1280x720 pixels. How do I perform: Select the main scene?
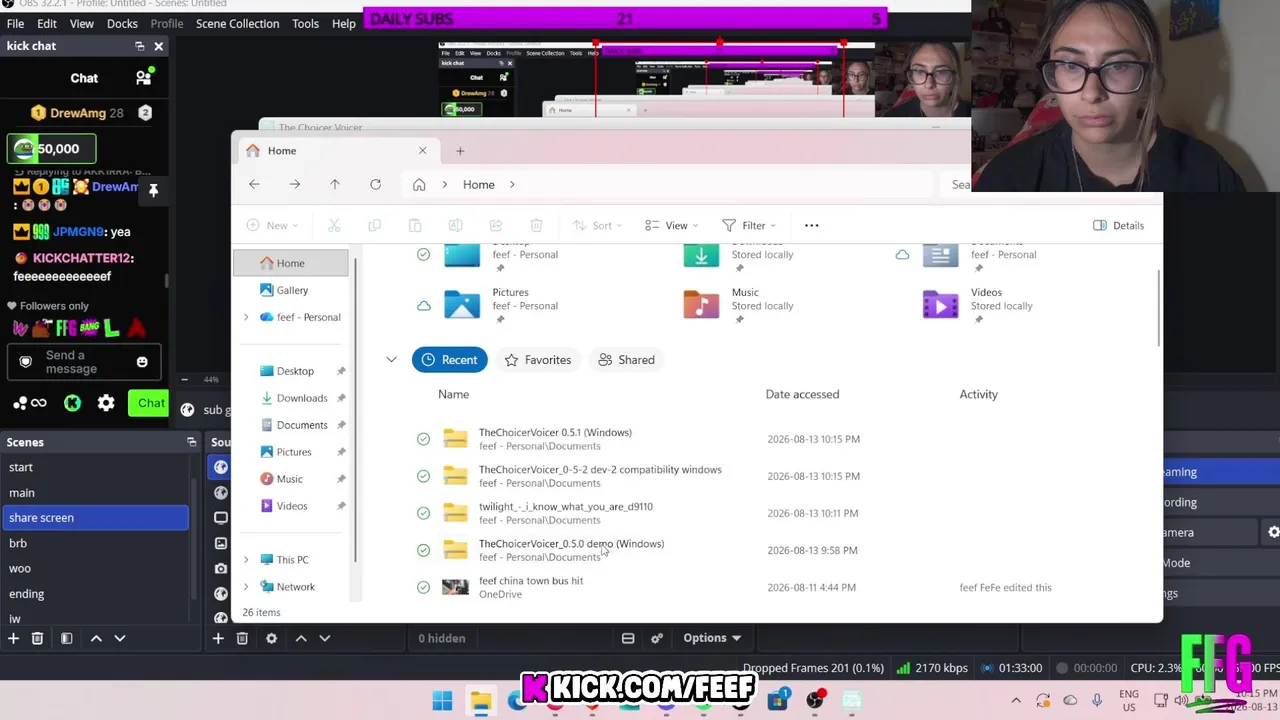coord(96,493)
